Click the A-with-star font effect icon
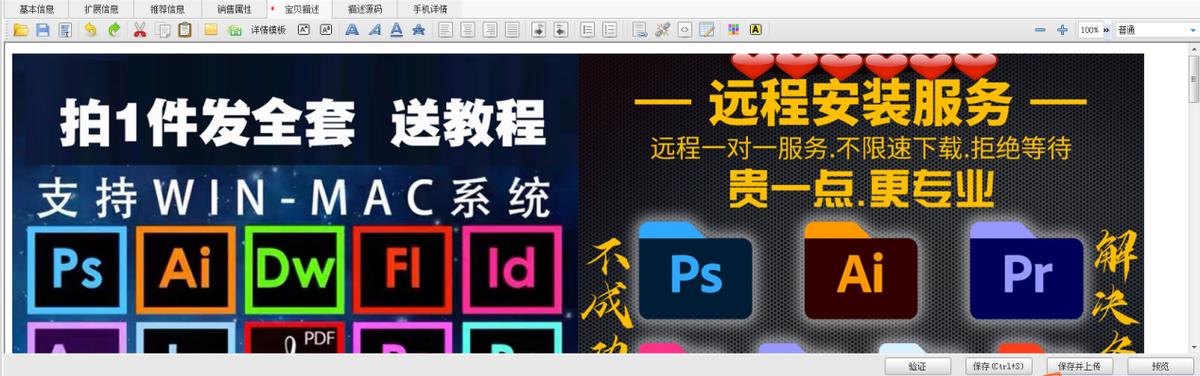1200x376 pixels. coord(419,30)
